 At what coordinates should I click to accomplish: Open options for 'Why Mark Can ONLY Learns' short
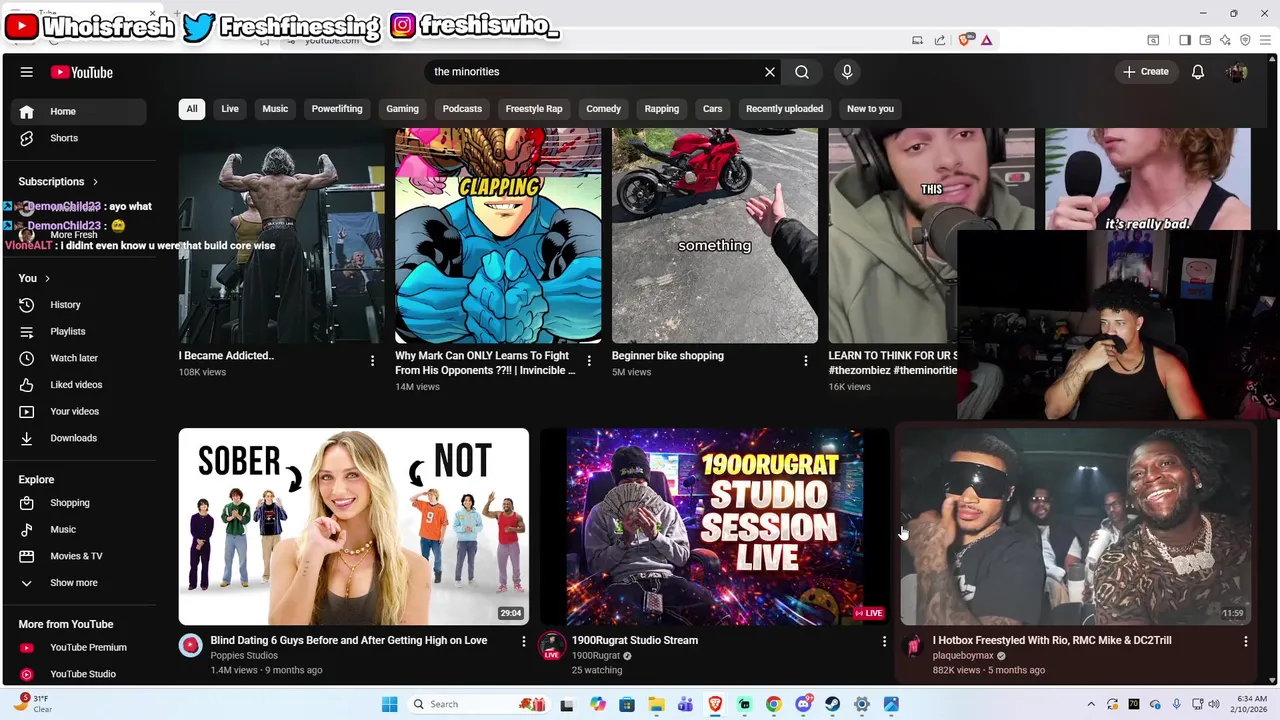pos(589,360)
